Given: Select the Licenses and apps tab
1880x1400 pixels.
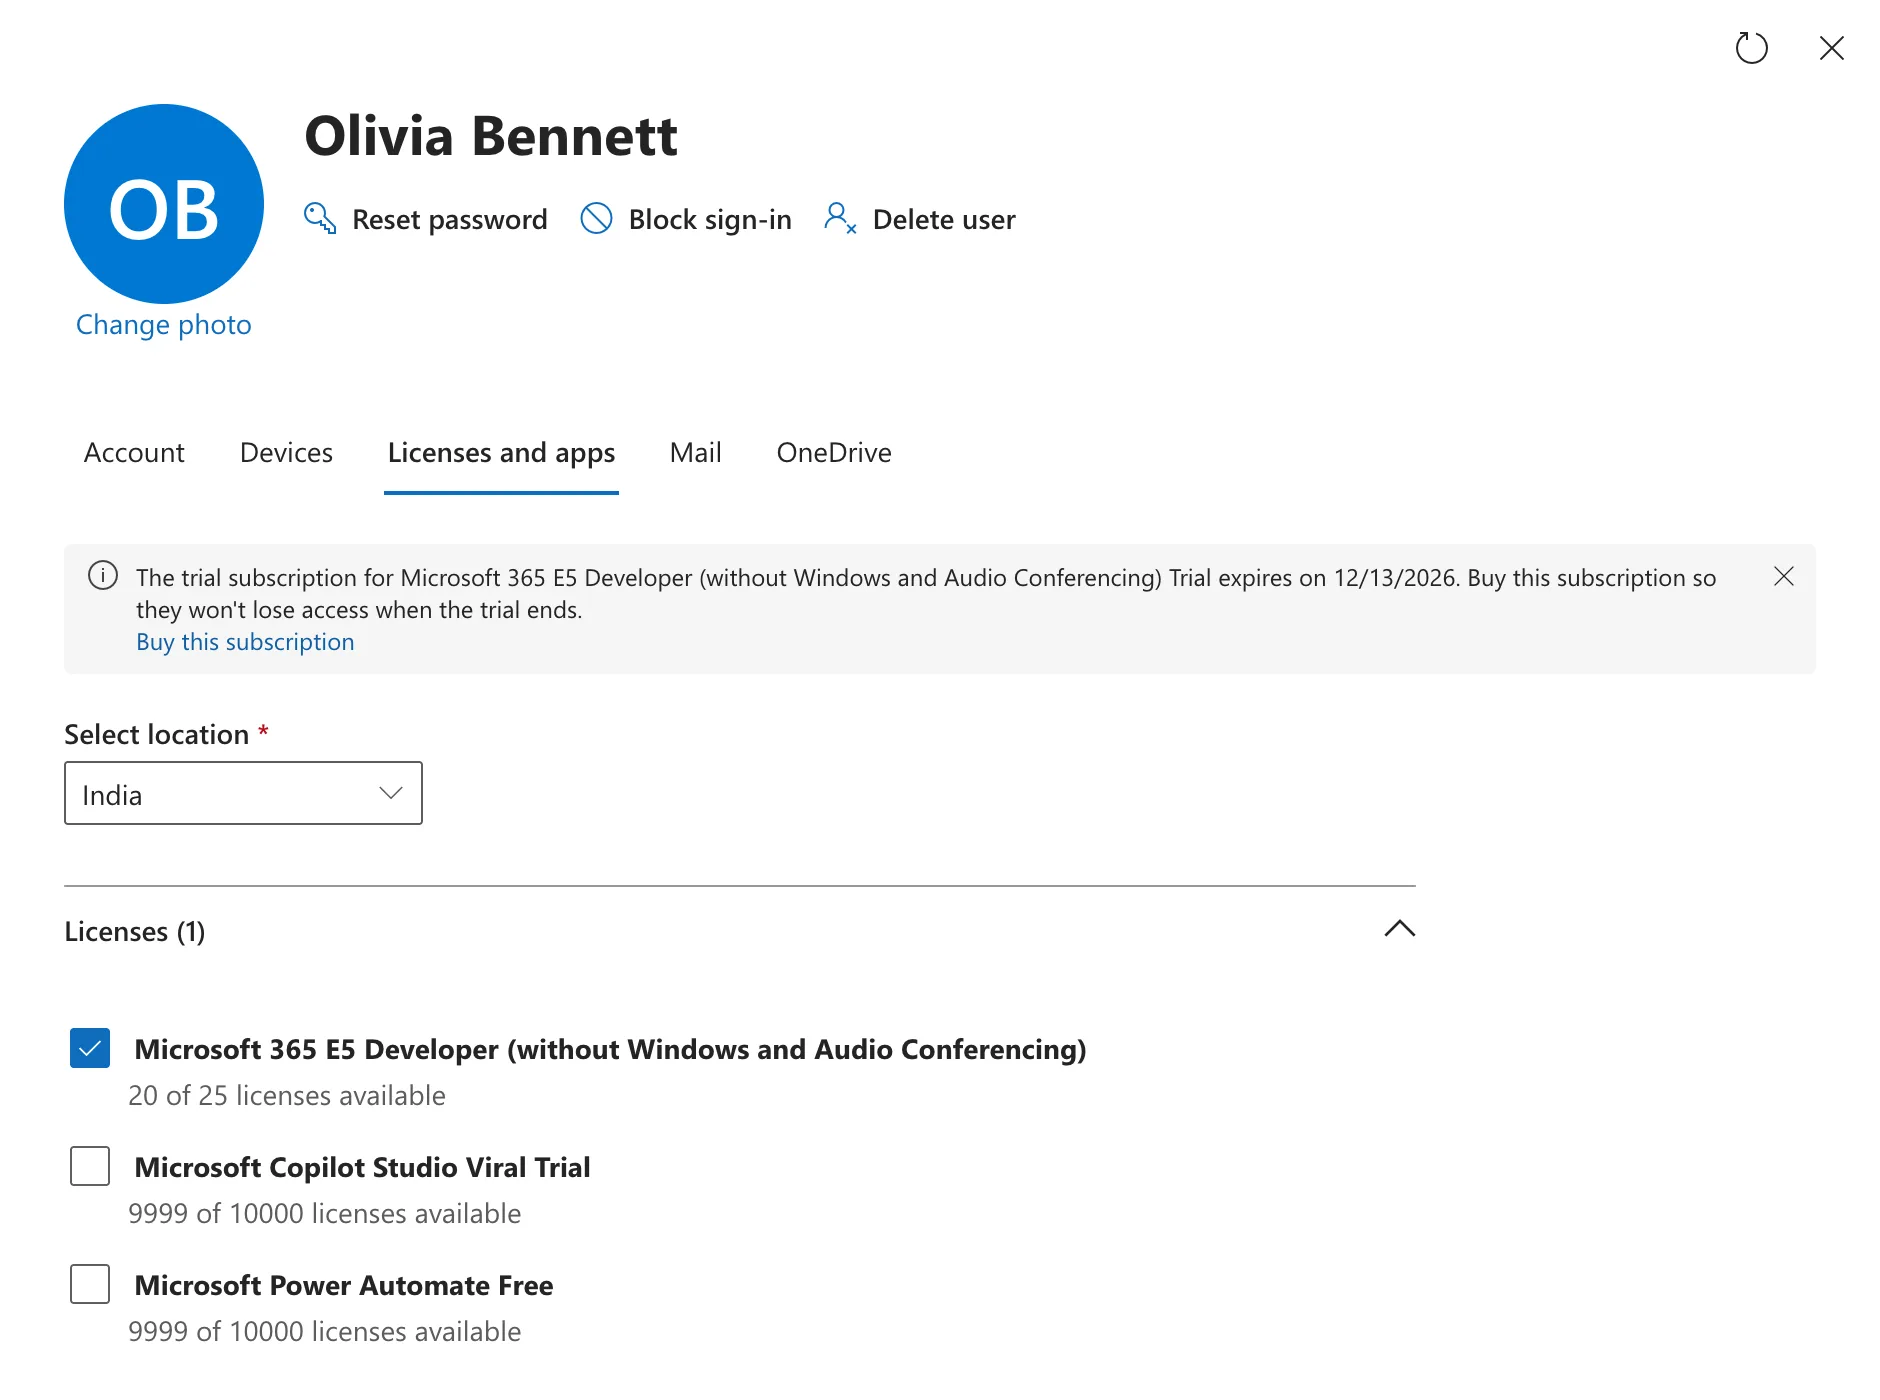Looking at the screenshot, I should coord(501,453).
